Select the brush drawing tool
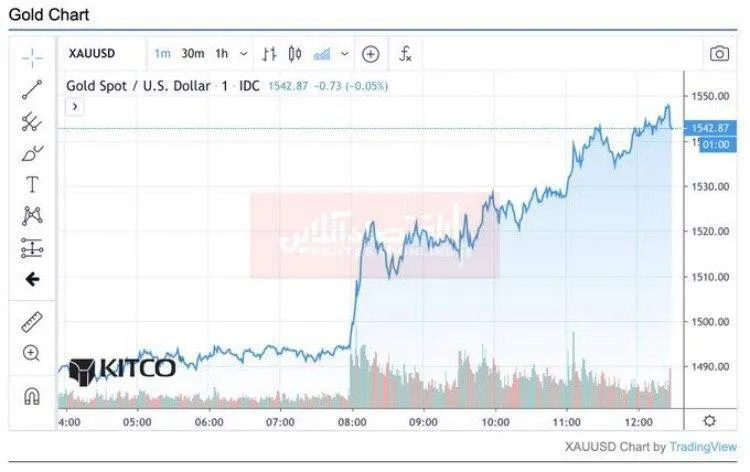The image size is (750, 472). click(32, 154)
